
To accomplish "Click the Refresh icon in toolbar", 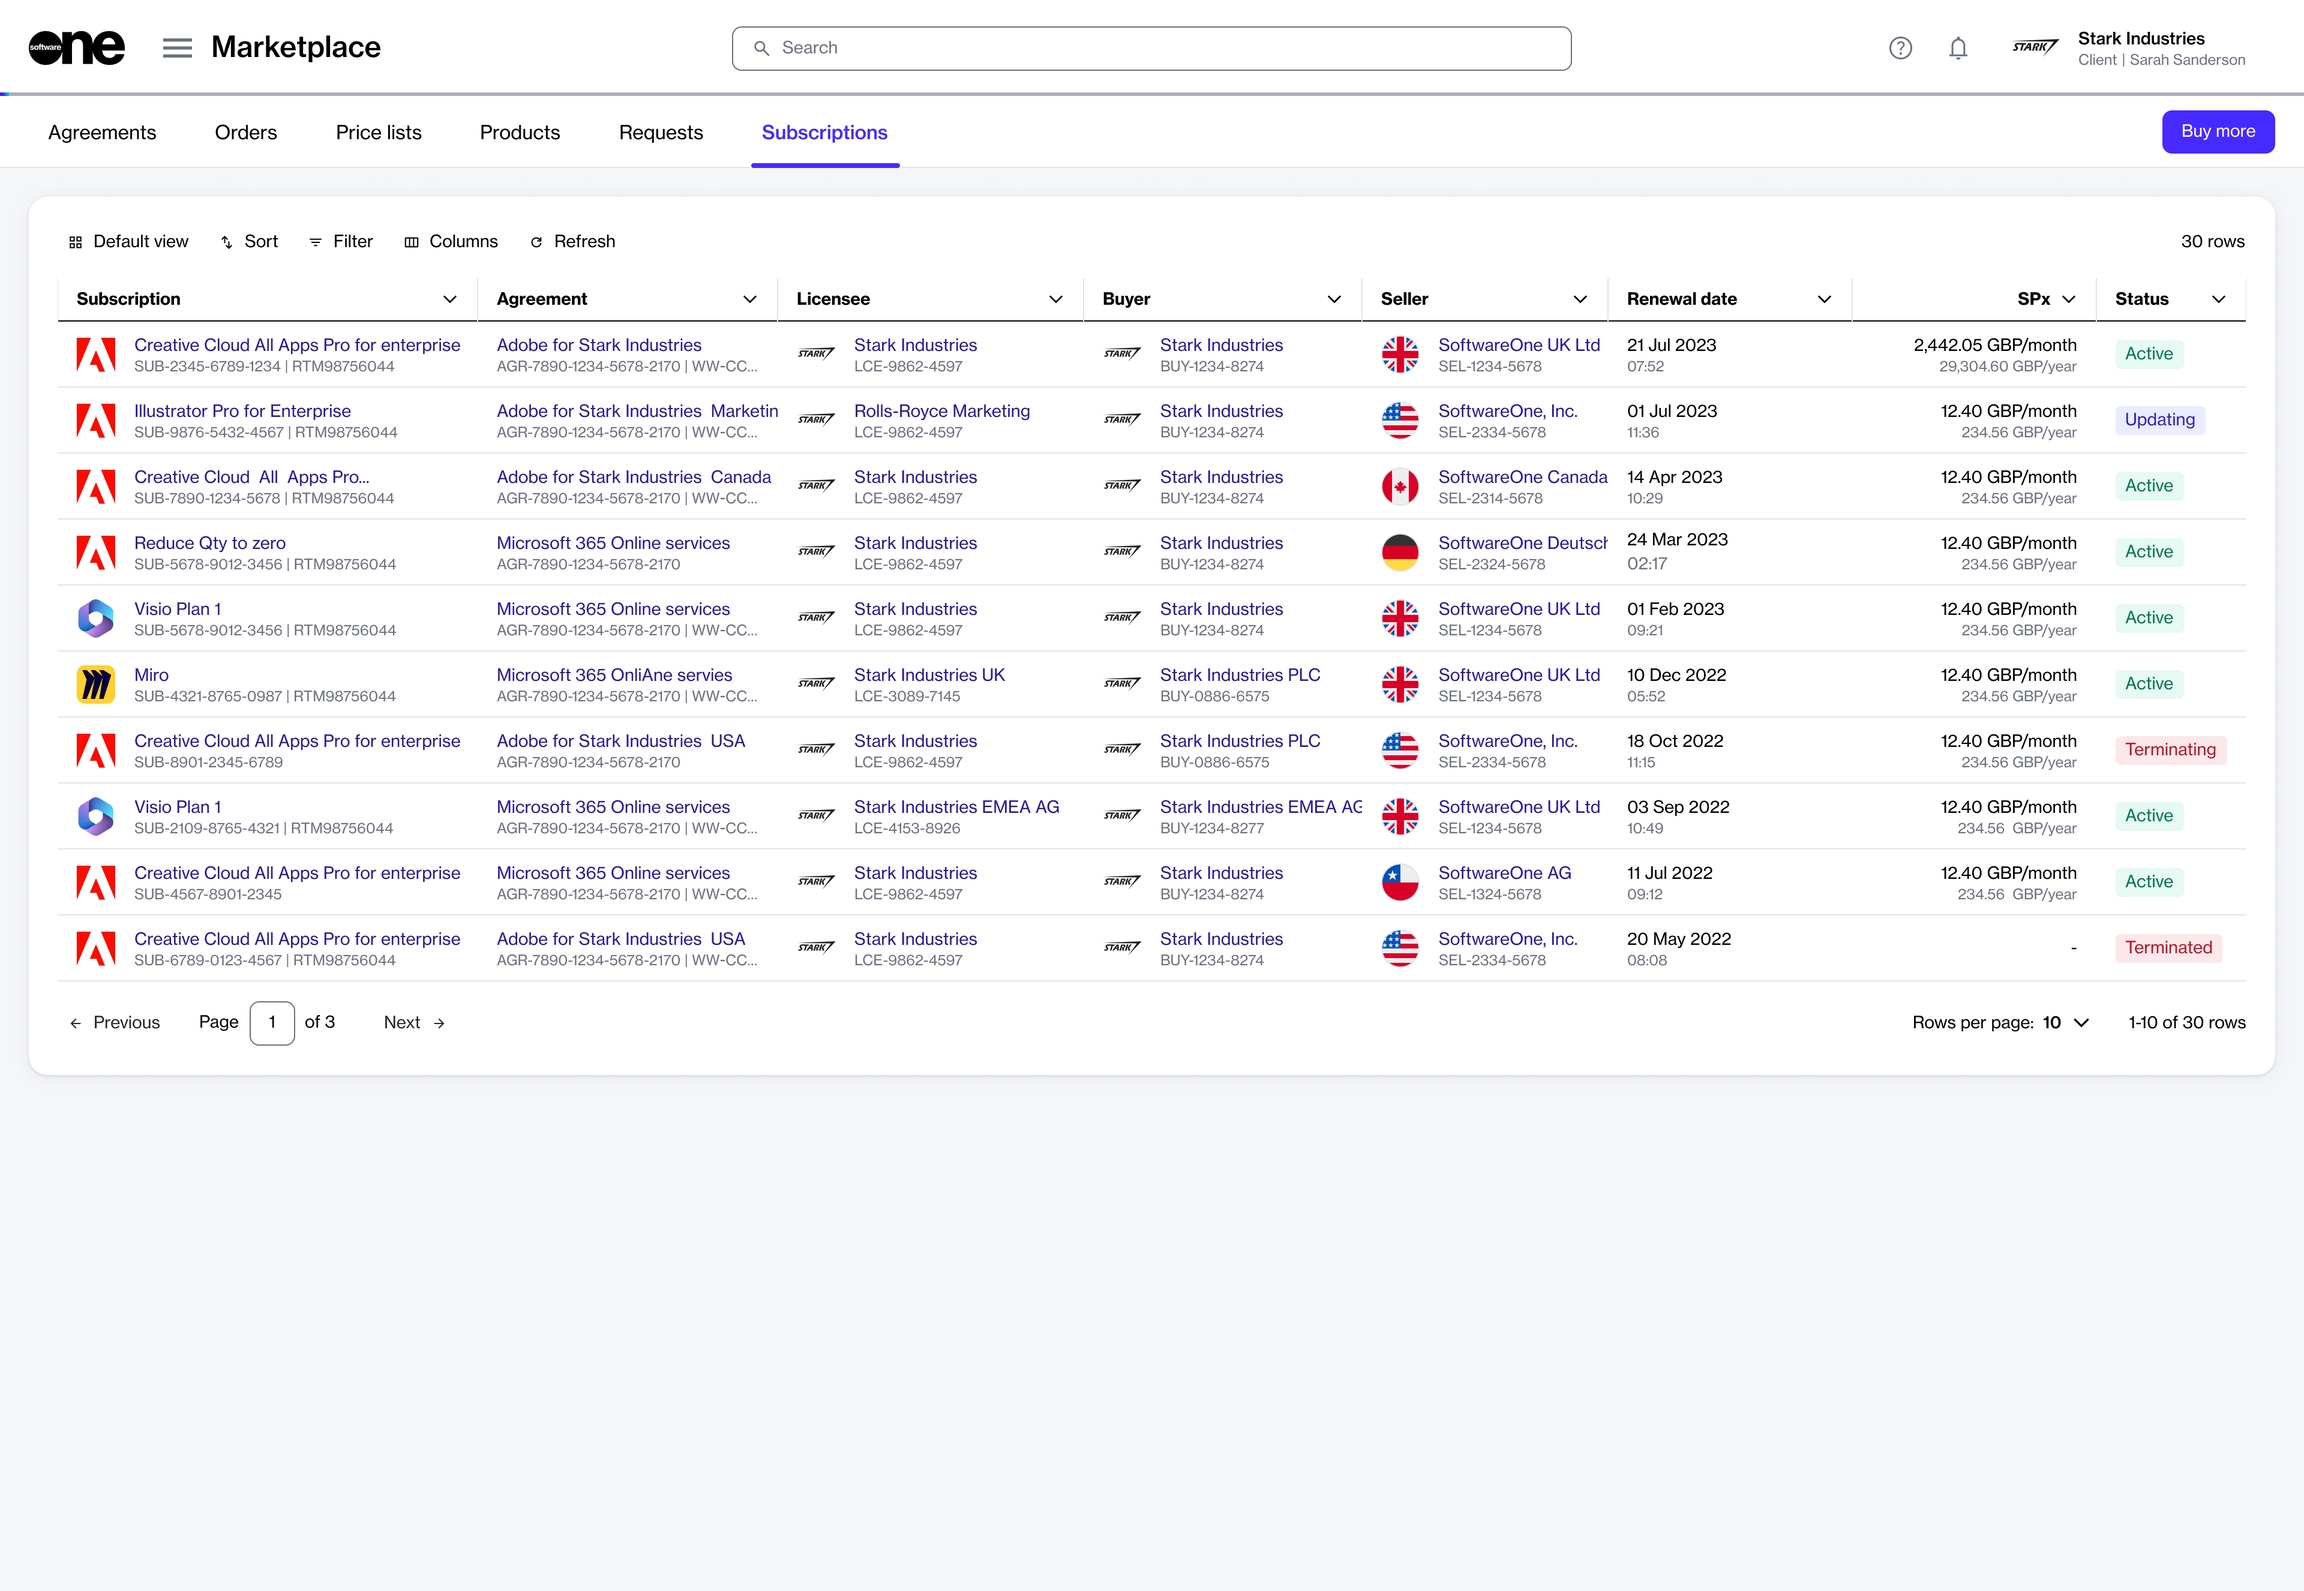I will [537, 242].
